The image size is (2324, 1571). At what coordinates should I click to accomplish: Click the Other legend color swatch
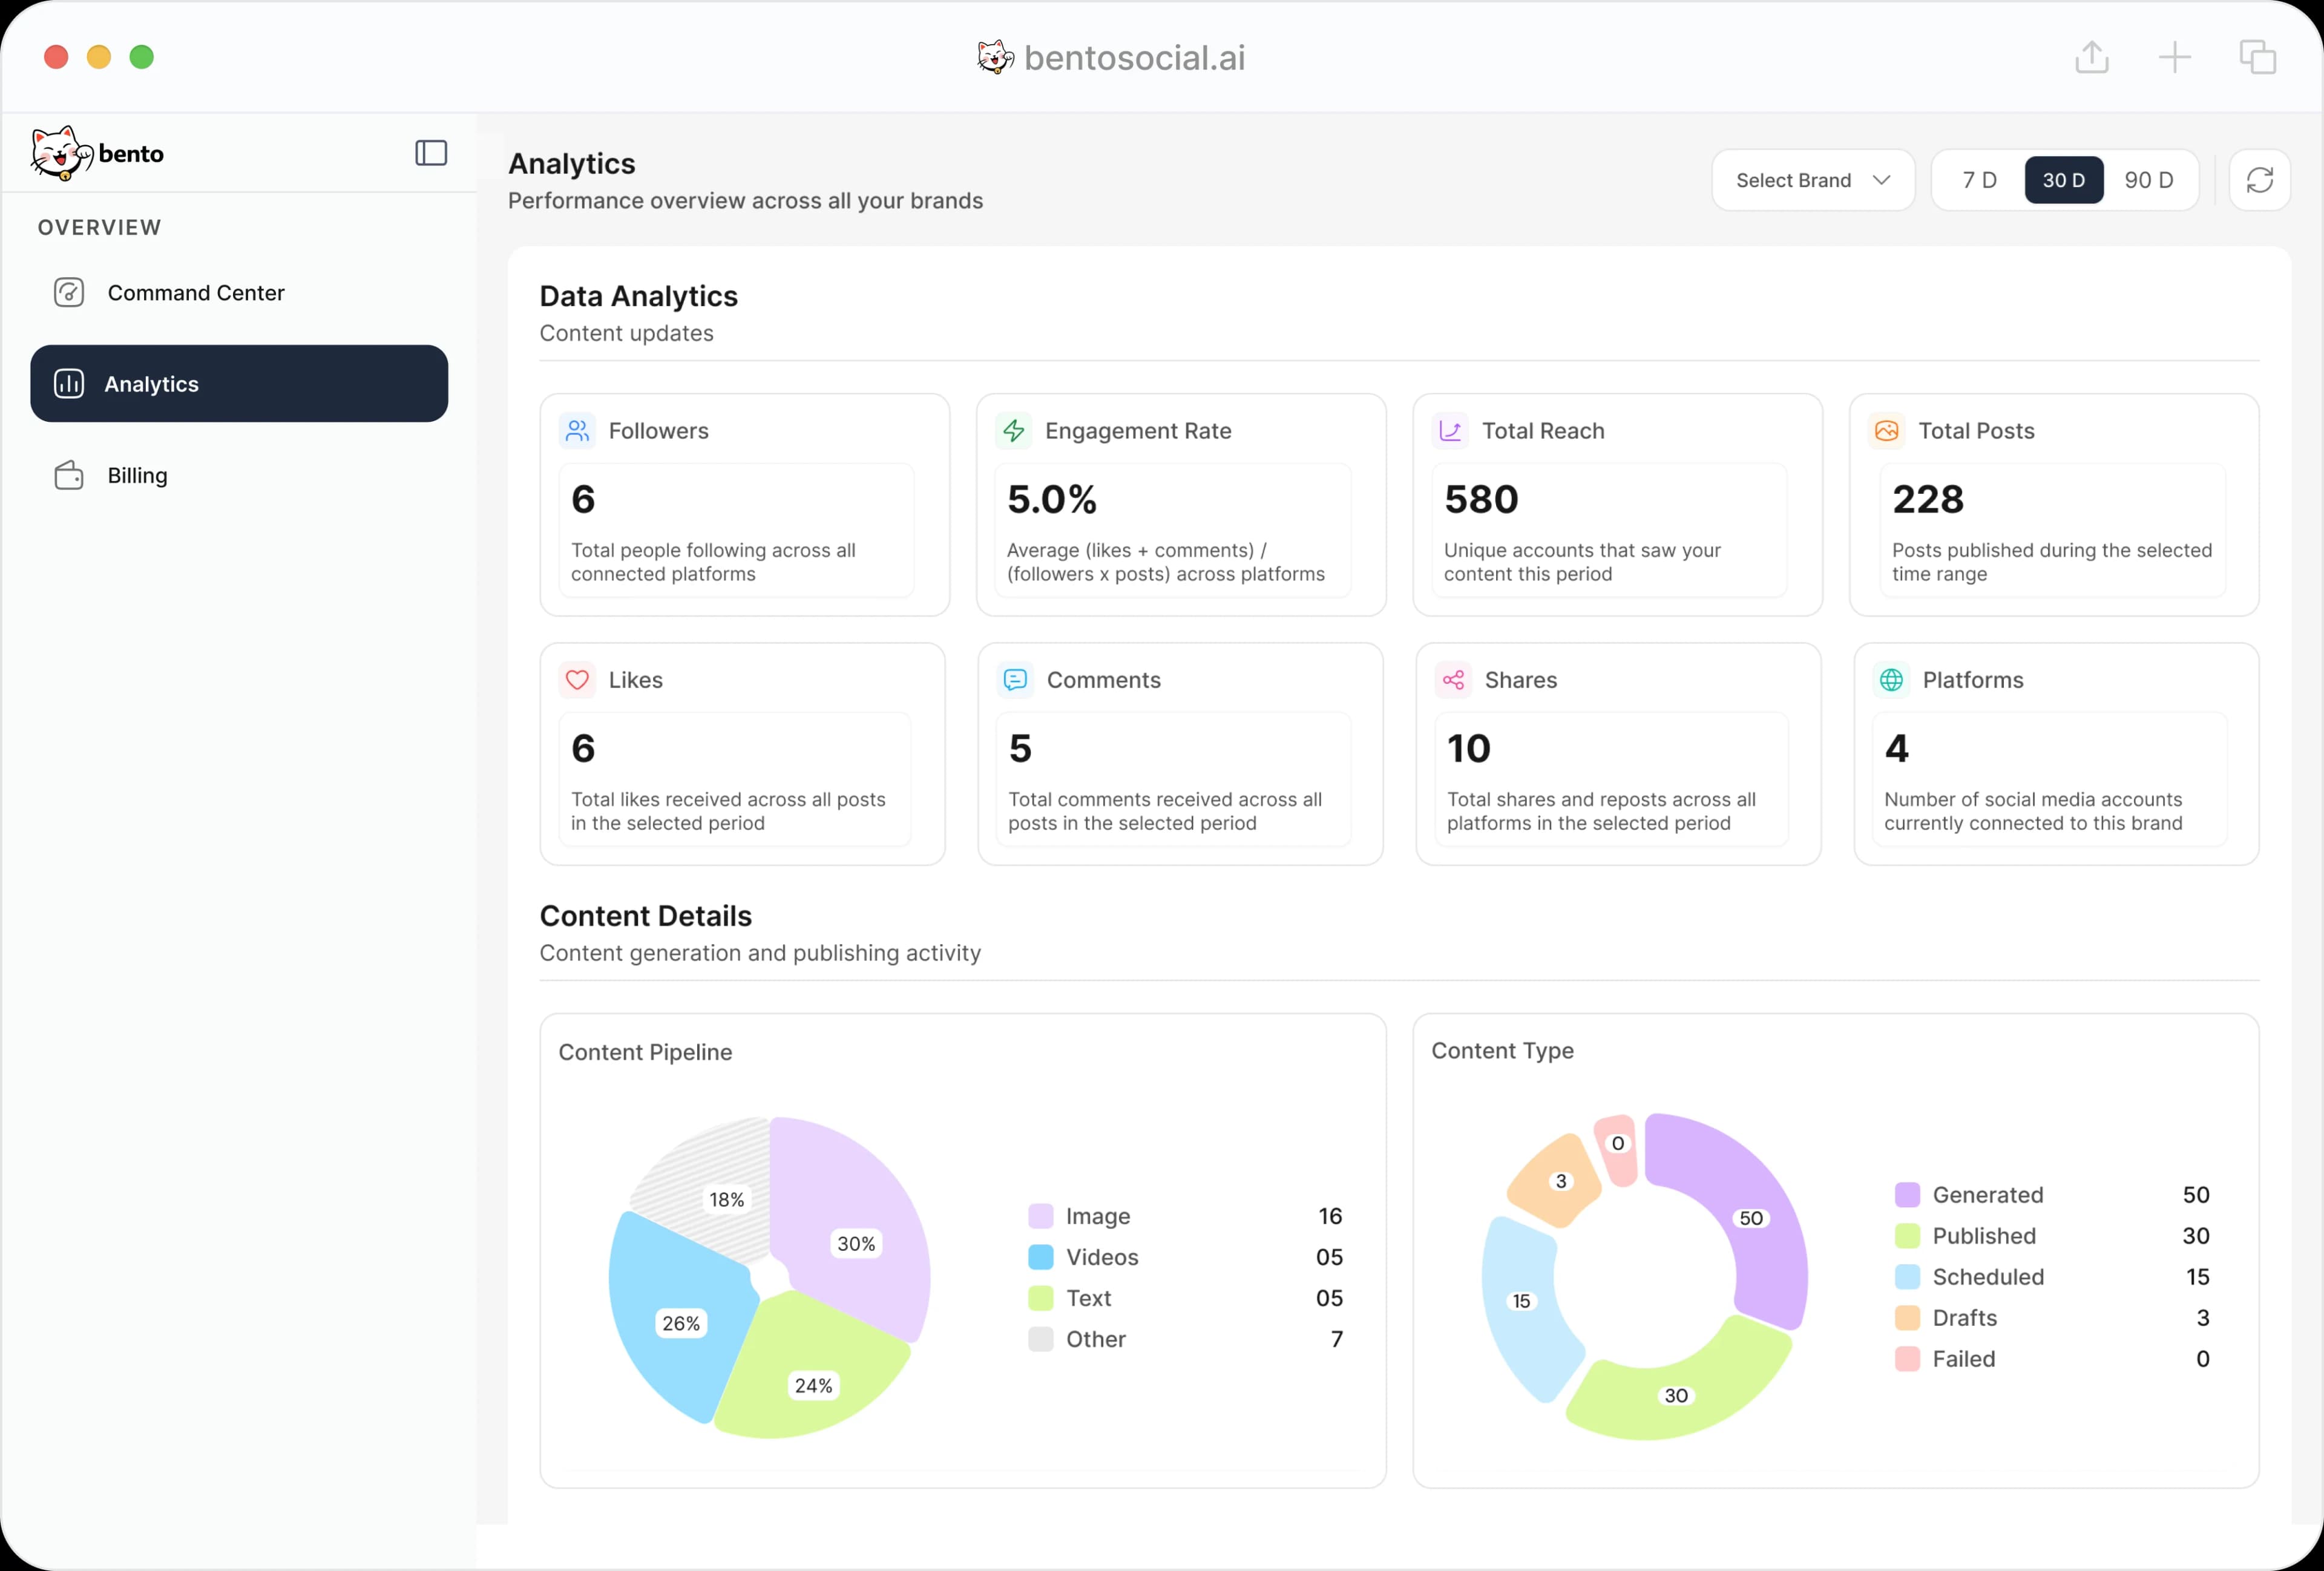1040,1339
